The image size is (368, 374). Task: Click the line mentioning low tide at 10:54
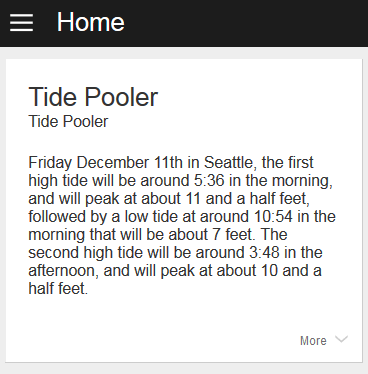point(182,217)
